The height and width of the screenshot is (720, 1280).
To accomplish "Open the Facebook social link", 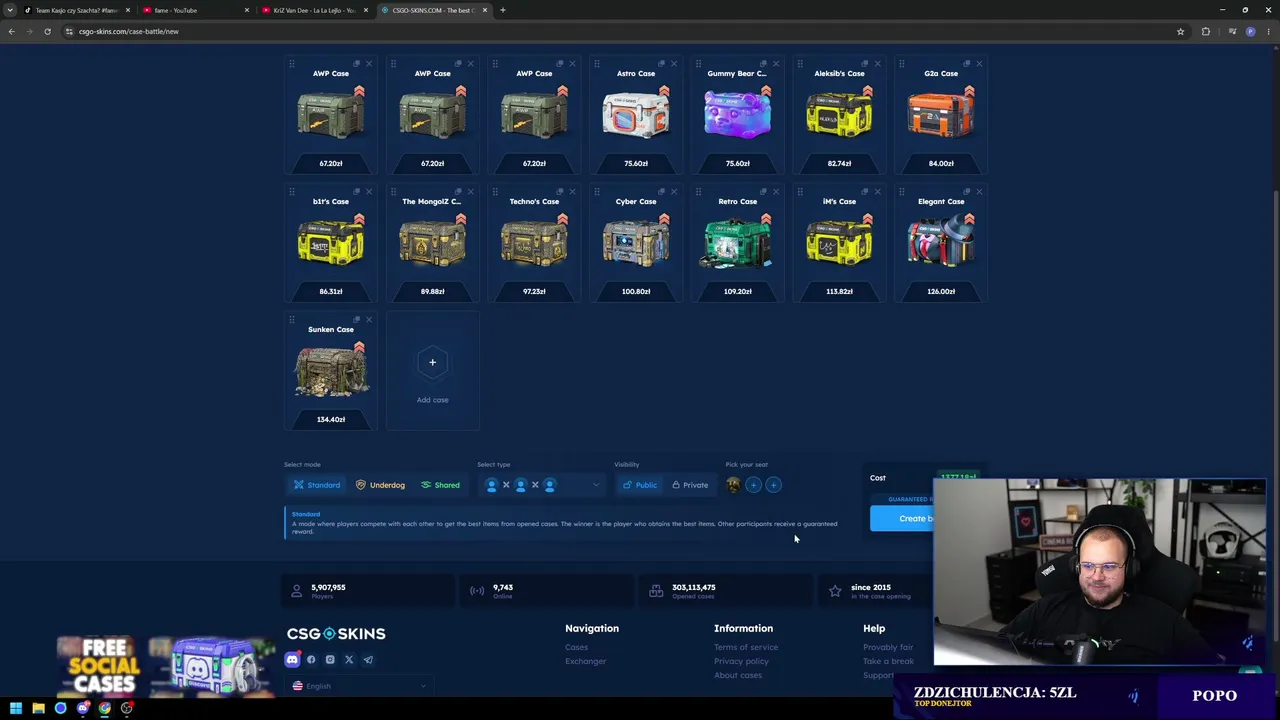I will (x=311, y=660).
